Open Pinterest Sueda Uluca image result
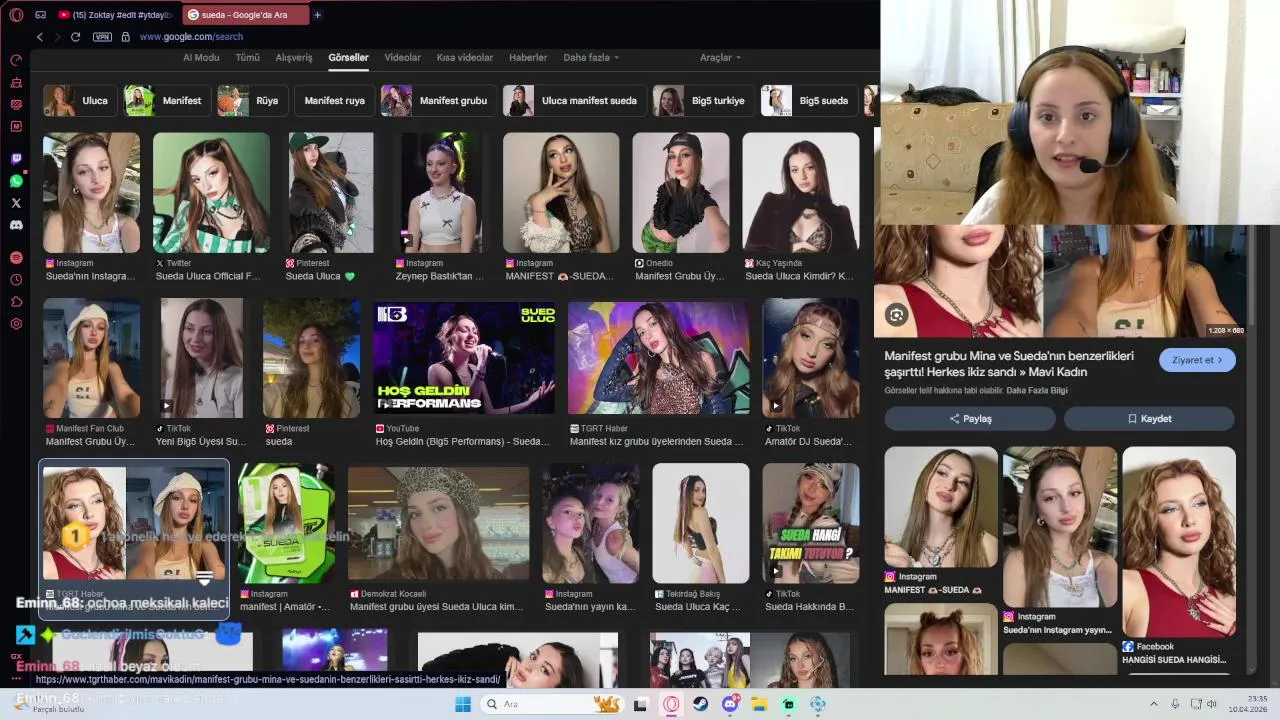The height and width of the screenshot is (720, 1280). [331, 192]
